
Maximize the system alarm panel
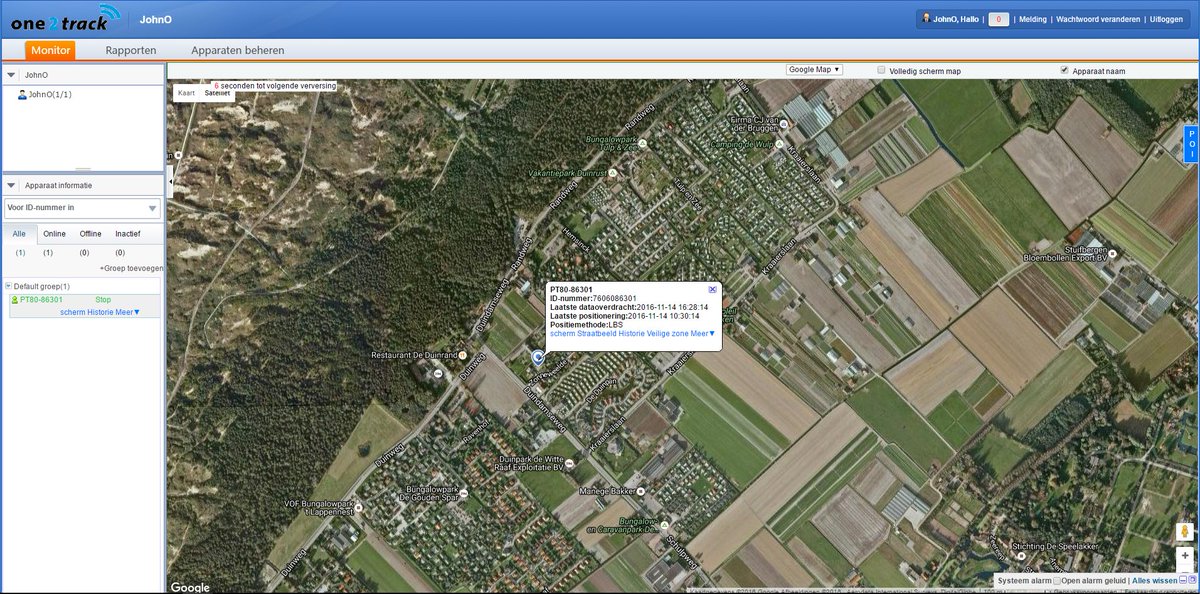click(x=1193, y=580)
